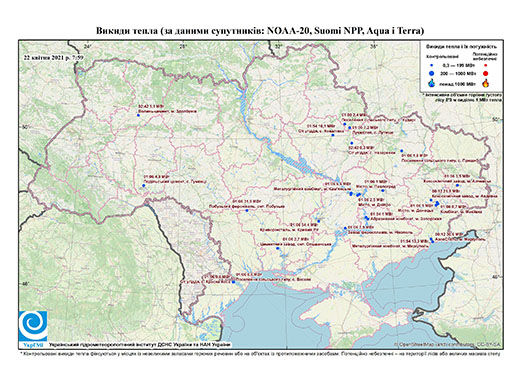Image resolution: width=520 pixels, height=368 pixels.
Task: Click the small blue dot in legend
Action: click(x=432, y=65)
